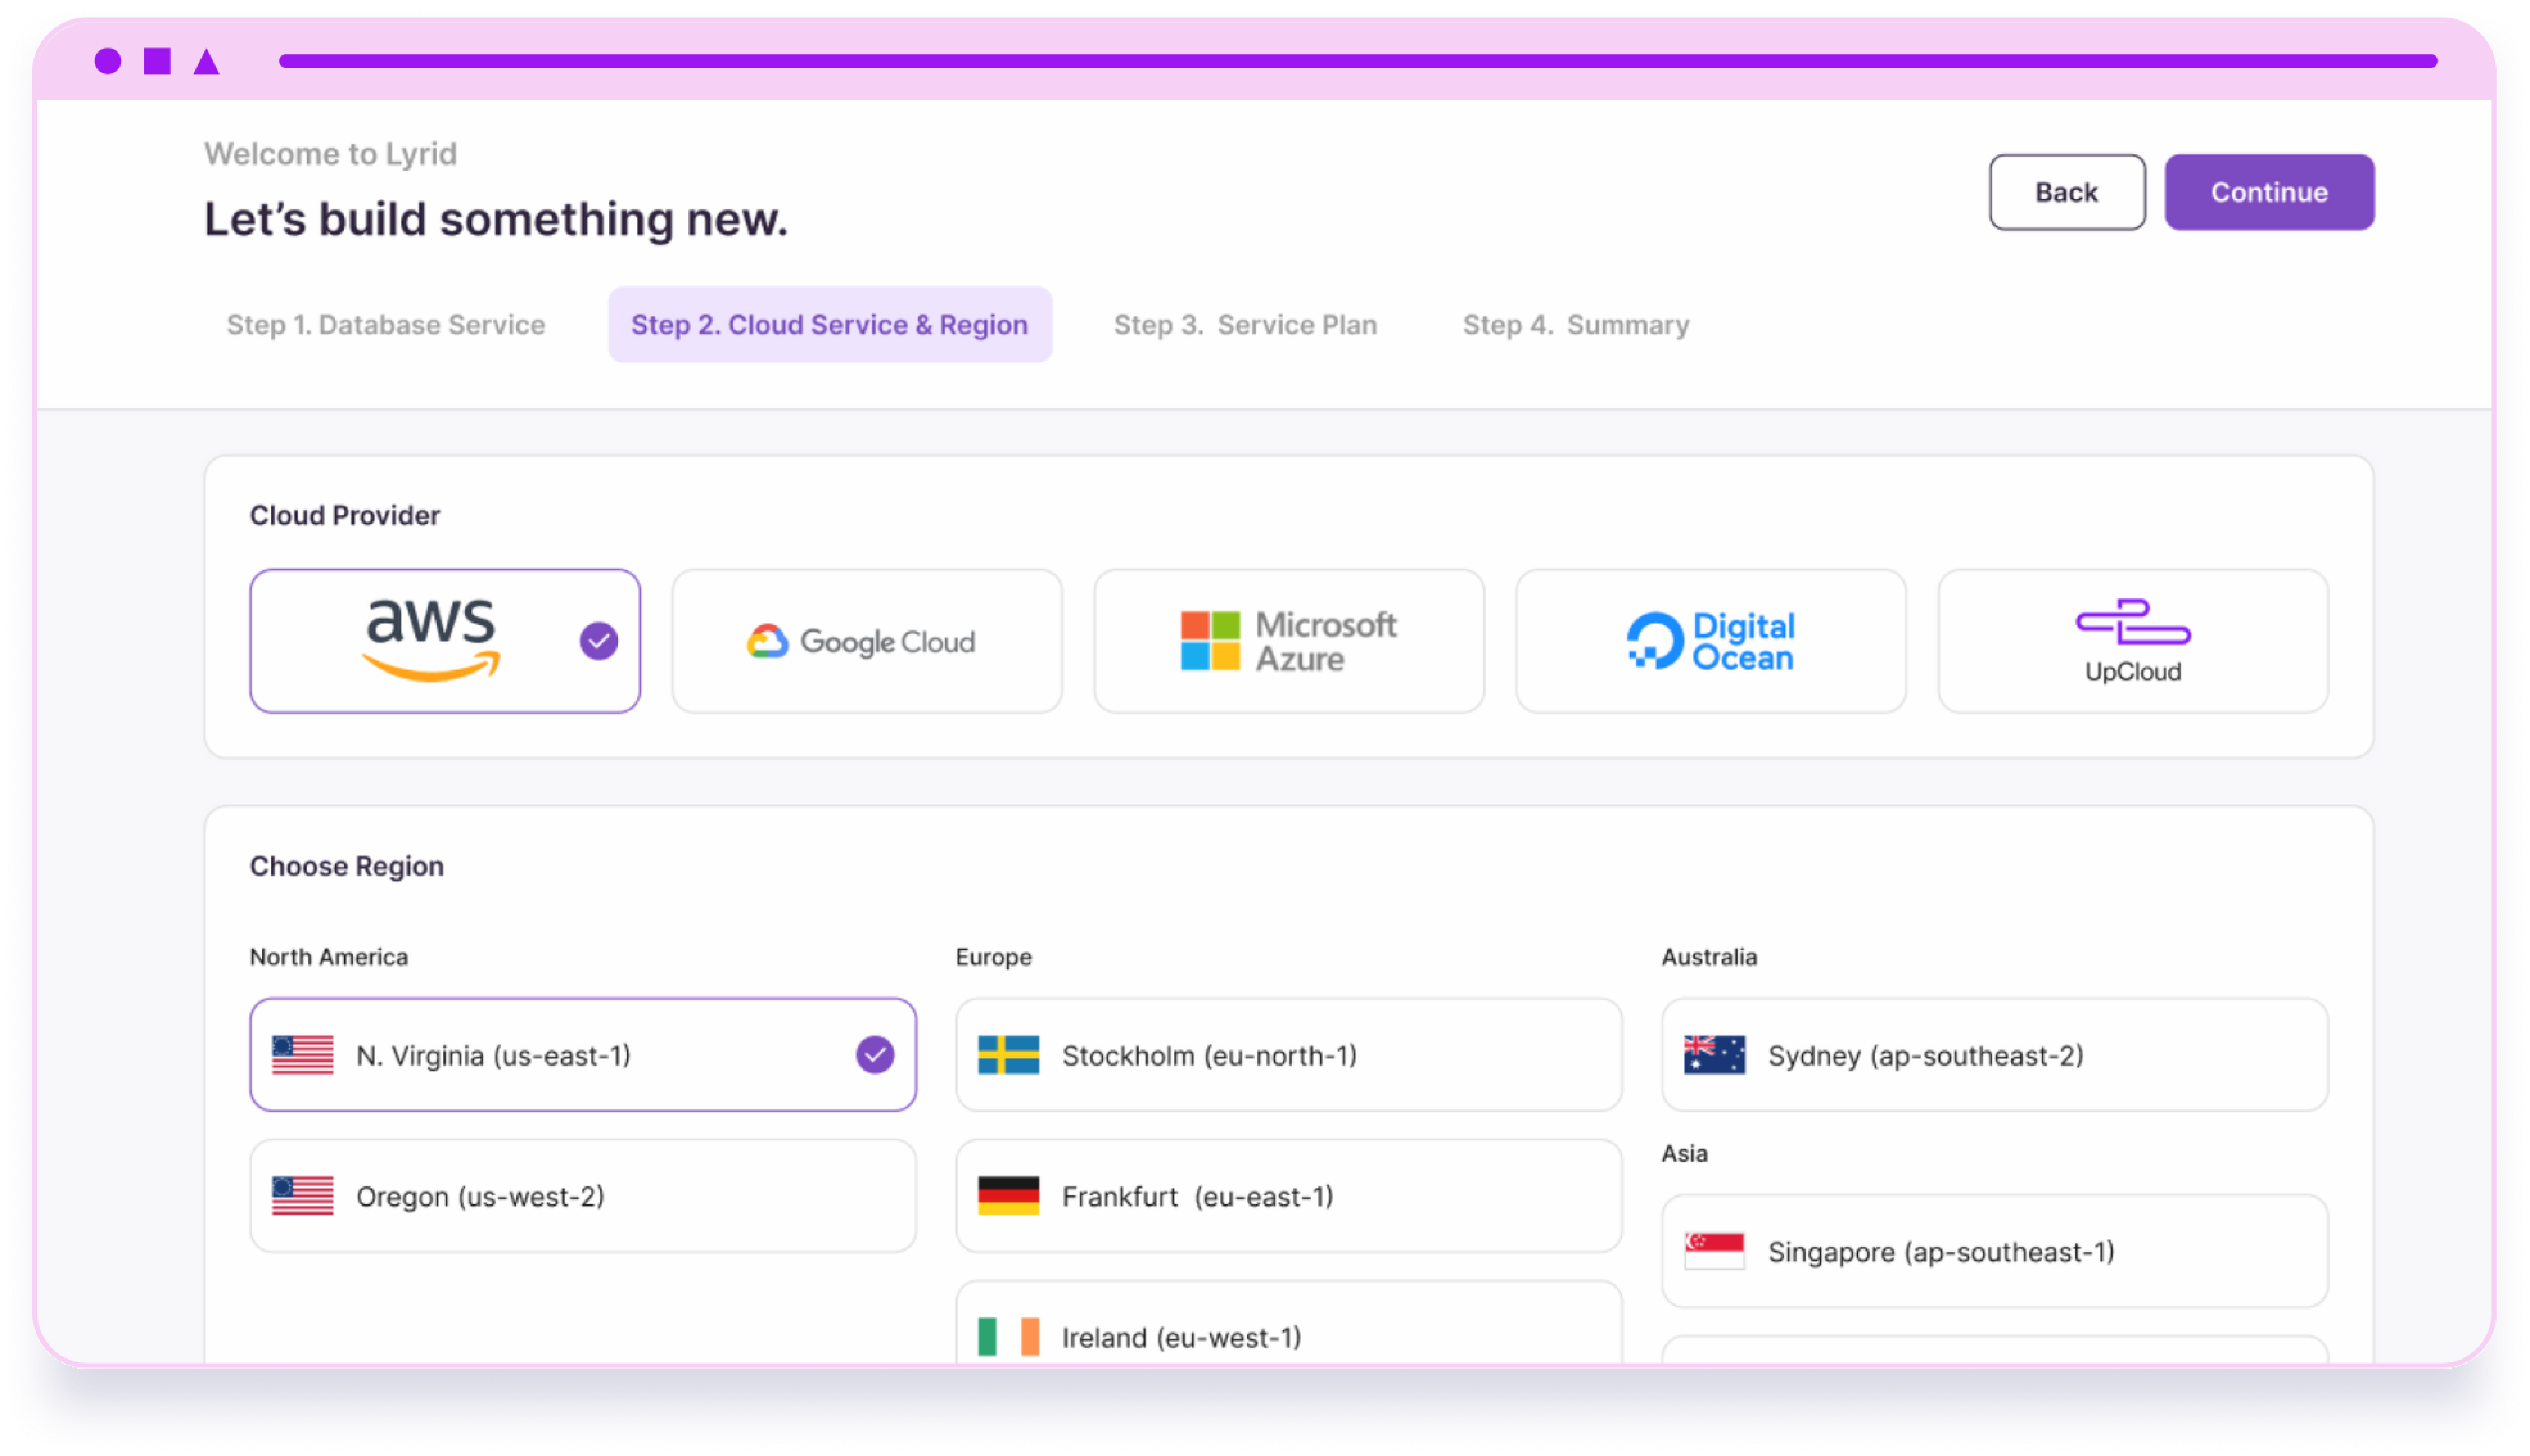
Task: Click the German flag next to Frankfurt
Action: point(1009,1196)
